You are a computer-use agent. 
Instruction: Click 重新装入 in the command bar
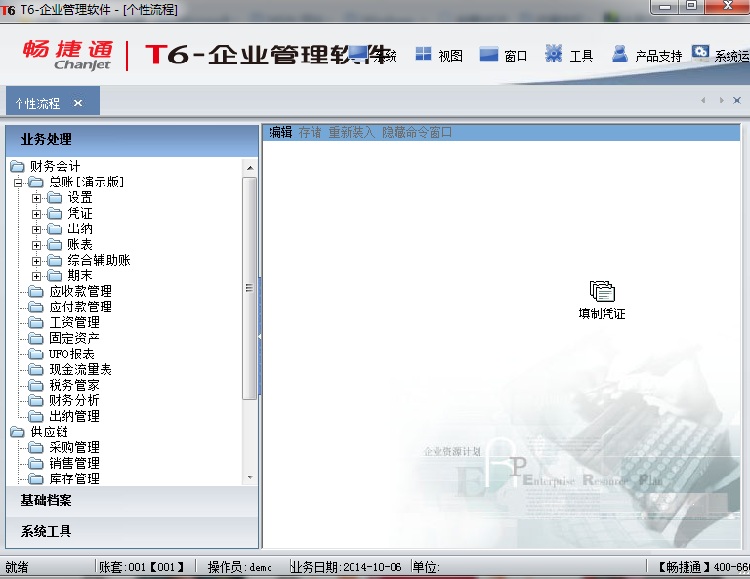pyautogui.click(x=352, y=132)
